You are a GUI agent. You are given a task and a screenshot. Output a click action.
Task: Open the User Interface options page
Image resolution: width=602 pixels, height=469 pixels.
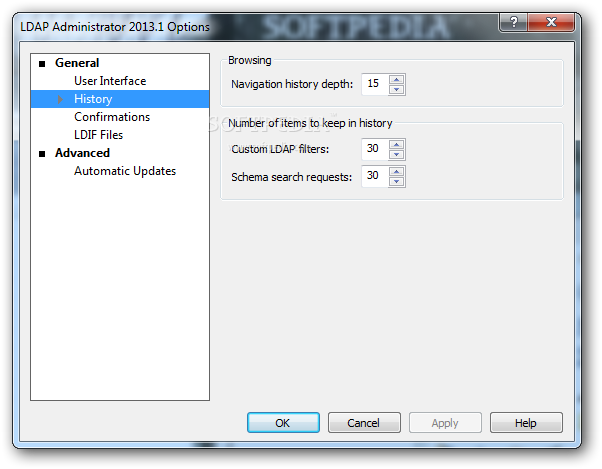pyautogui.click(x=110, y=81)
